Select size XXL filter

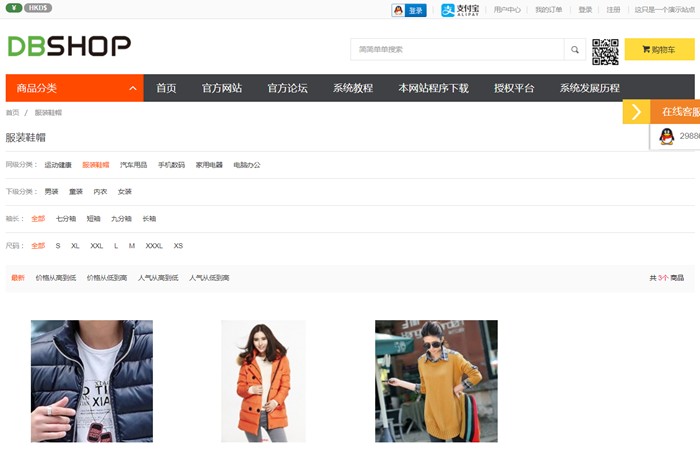tap(96, 246)
